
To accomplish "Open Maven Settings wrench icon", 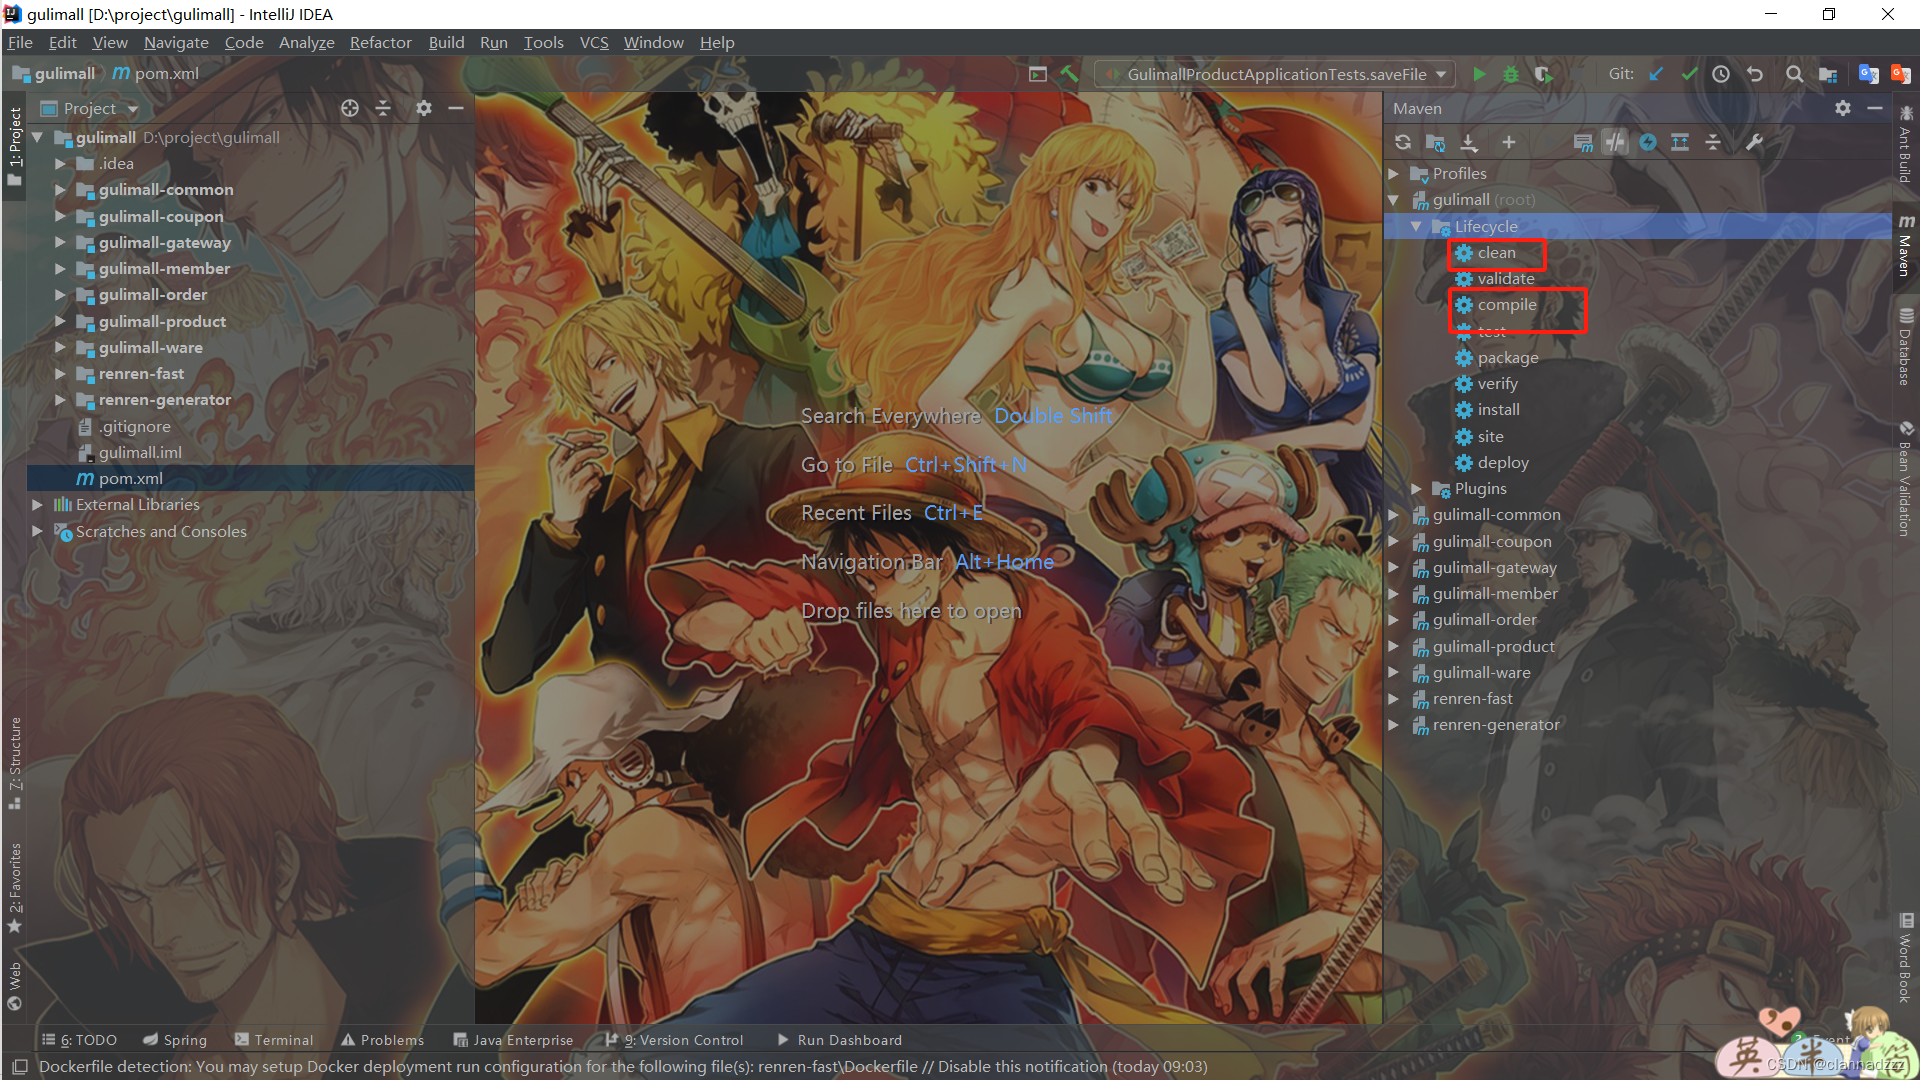I will 1754,142.
